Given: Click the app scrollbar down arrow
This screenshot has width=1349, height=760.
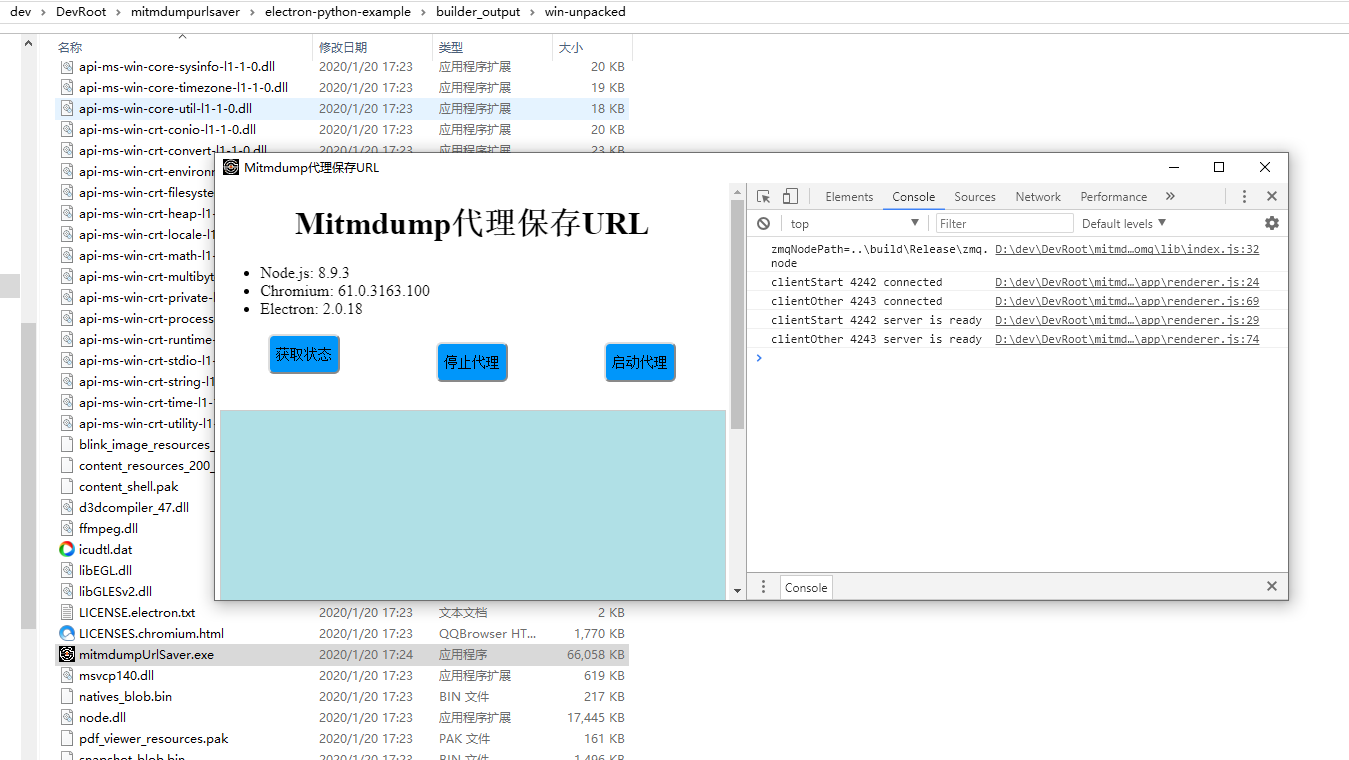Looking at the screenshot, I should (x=738, y=591).
